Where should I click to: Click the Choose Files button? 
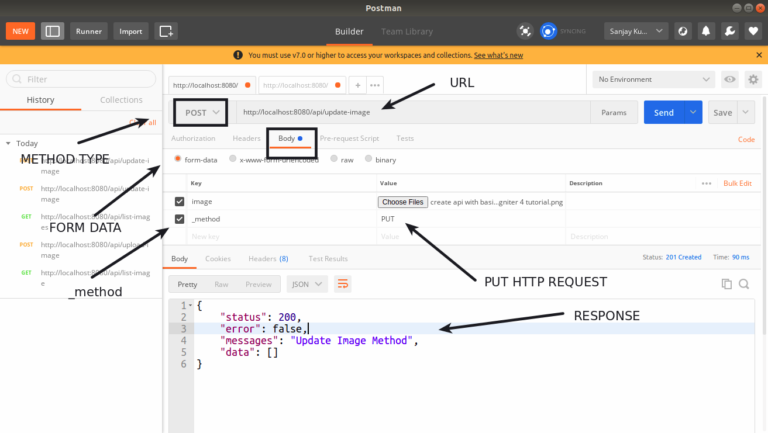click(x=402, y=201)
